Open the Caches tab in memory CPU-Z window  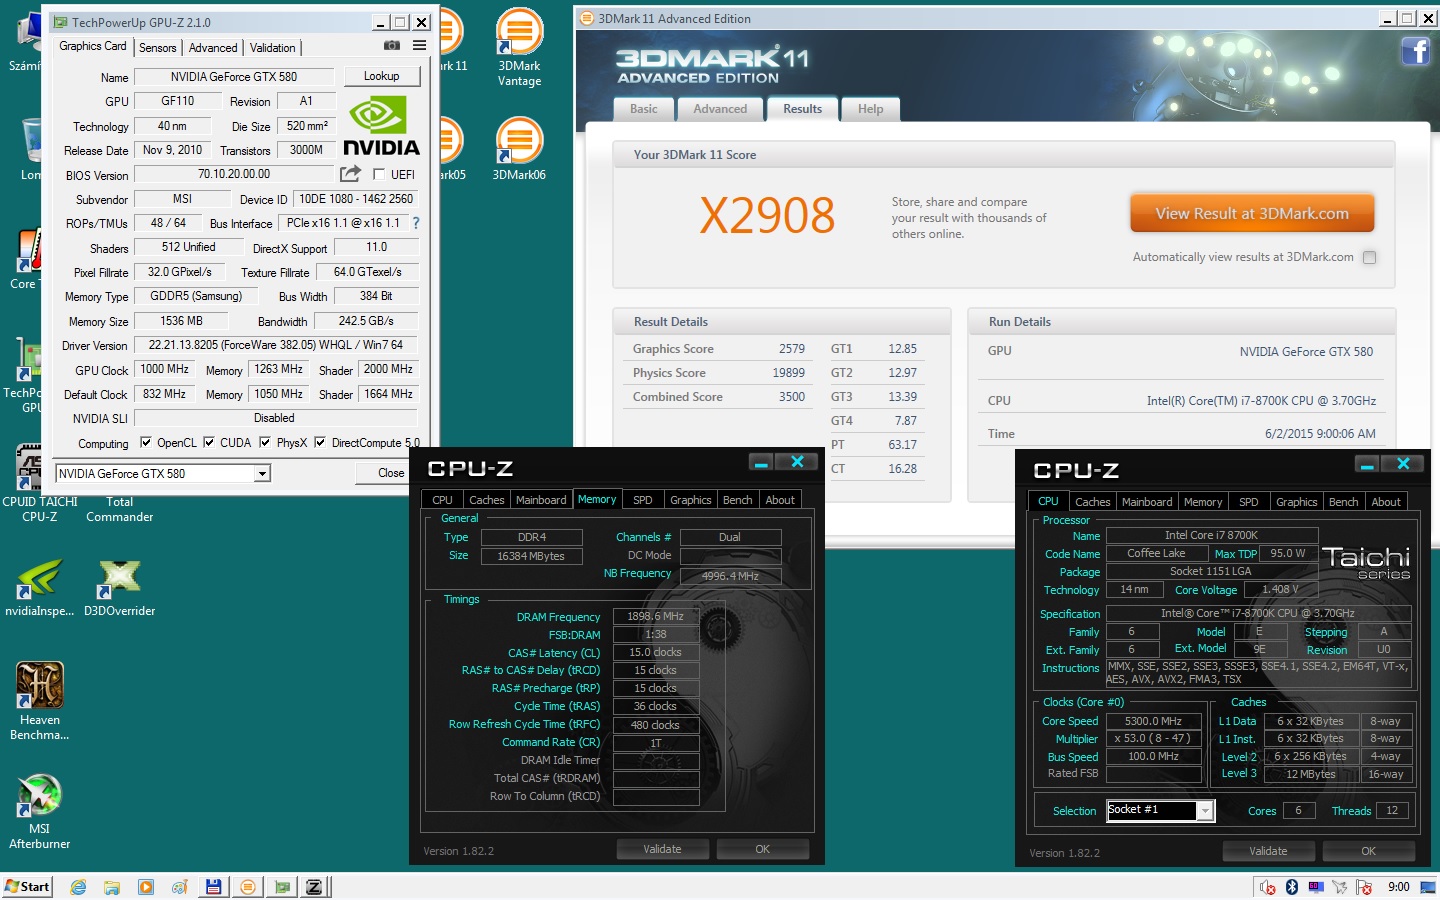click(486, 500)
